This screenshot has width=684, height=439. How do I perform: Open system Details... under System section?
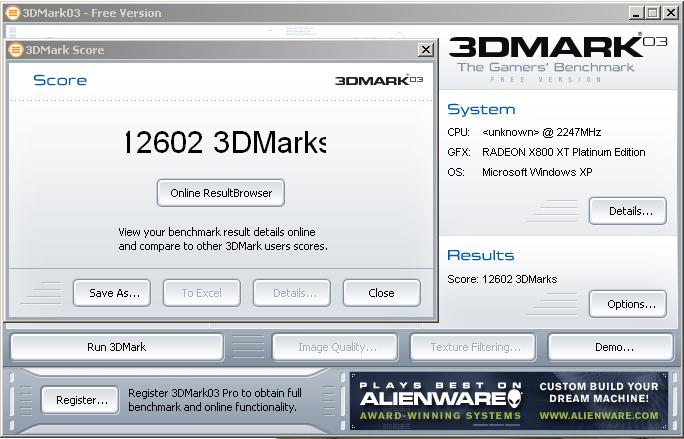pos(627,211)
